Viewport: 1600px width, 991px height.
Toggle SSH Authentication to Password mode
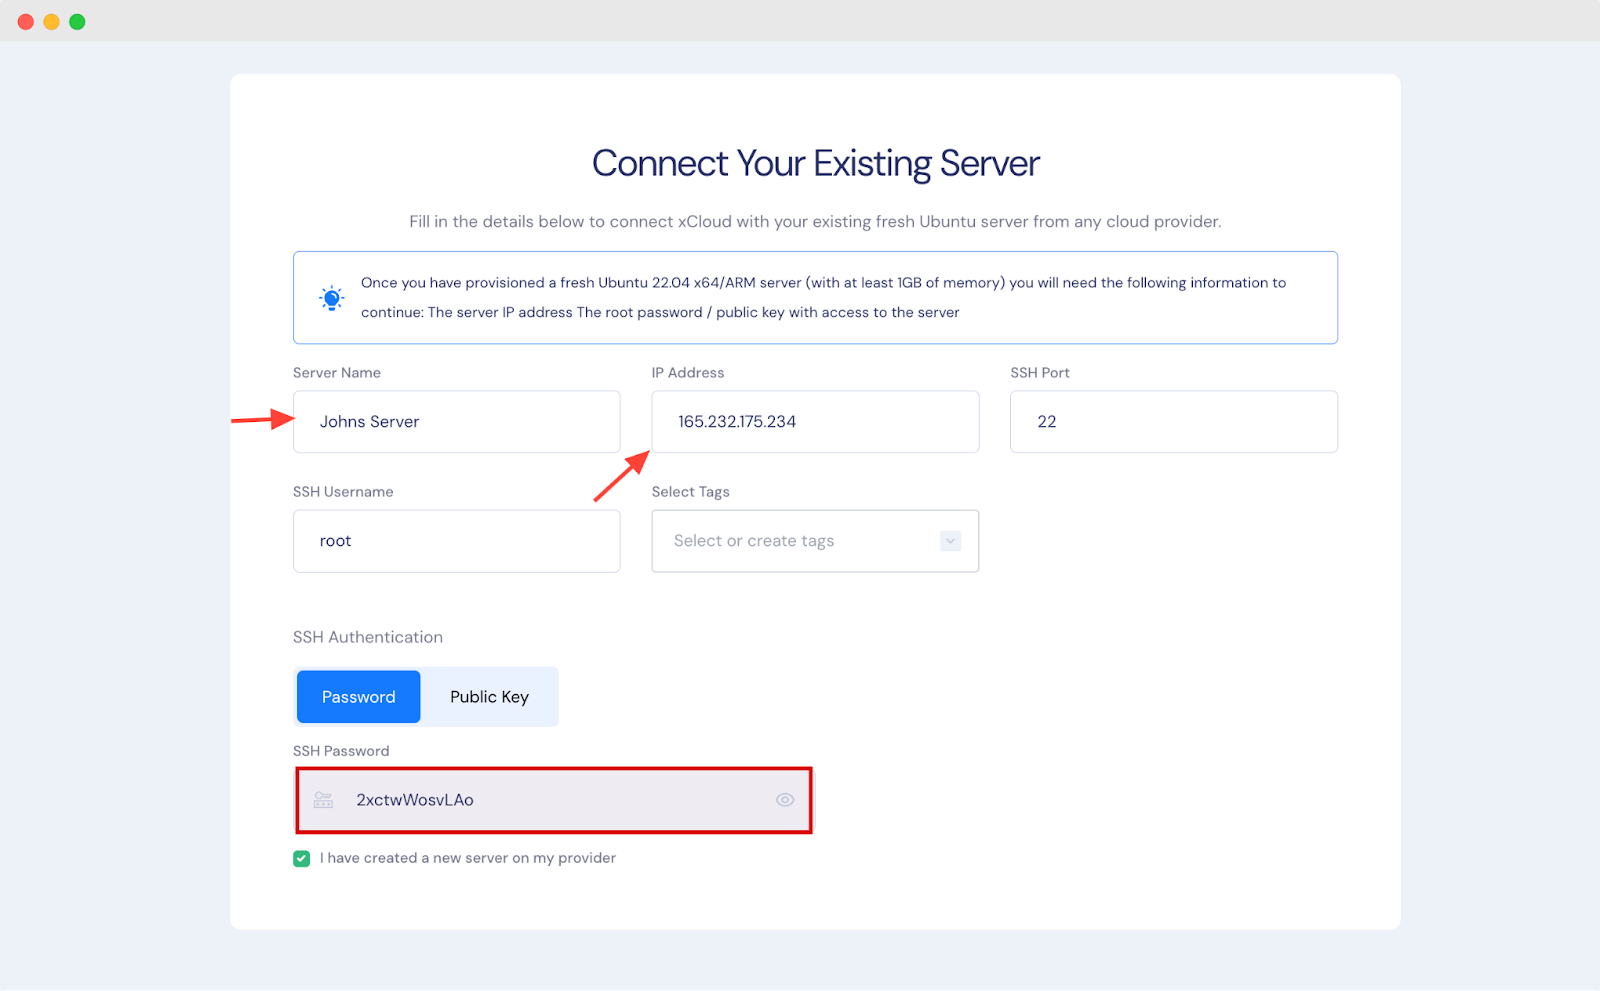point(358,696)
